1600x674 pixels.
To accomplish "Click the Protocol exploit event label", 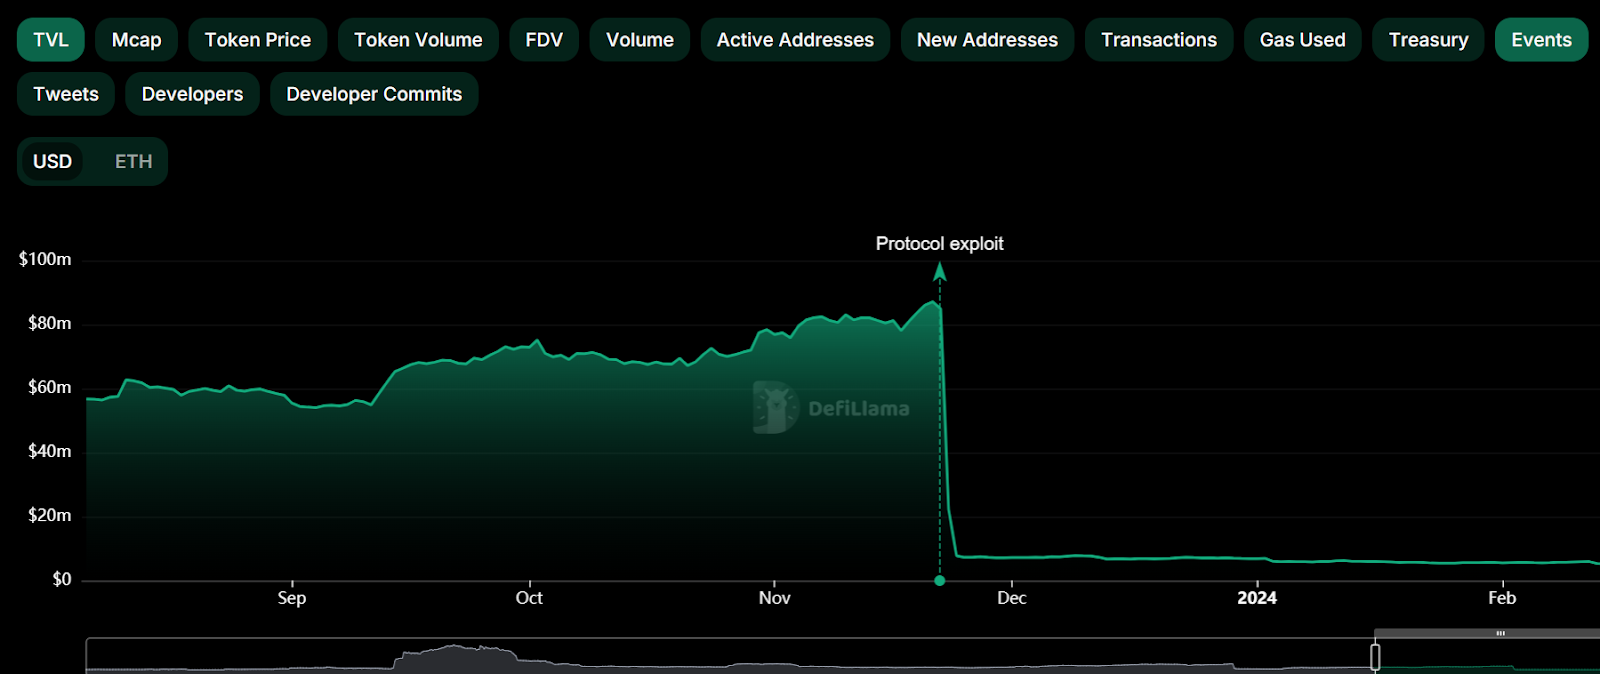I will (x=939, y=244).
